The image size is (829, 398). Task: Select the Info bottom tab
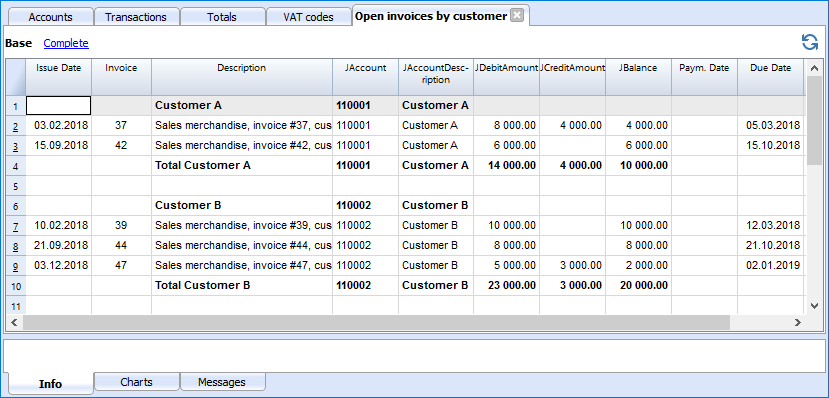point(50,384)
